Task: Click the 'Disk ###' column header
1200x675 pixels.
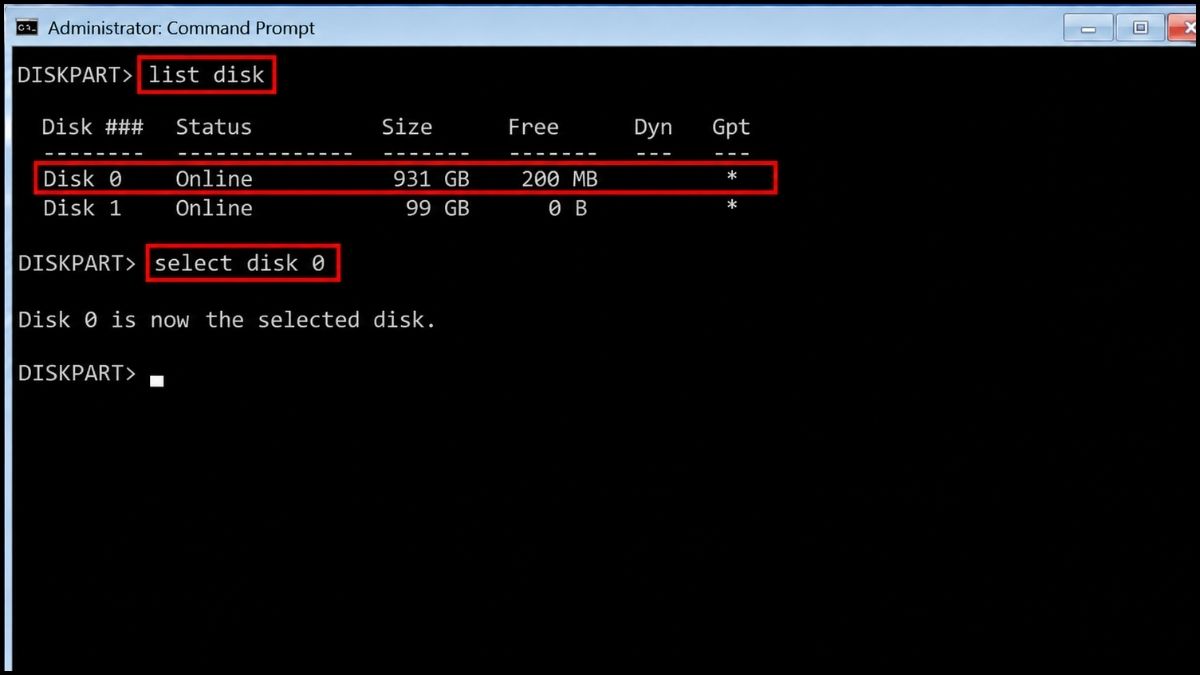Action: point(92,127)
